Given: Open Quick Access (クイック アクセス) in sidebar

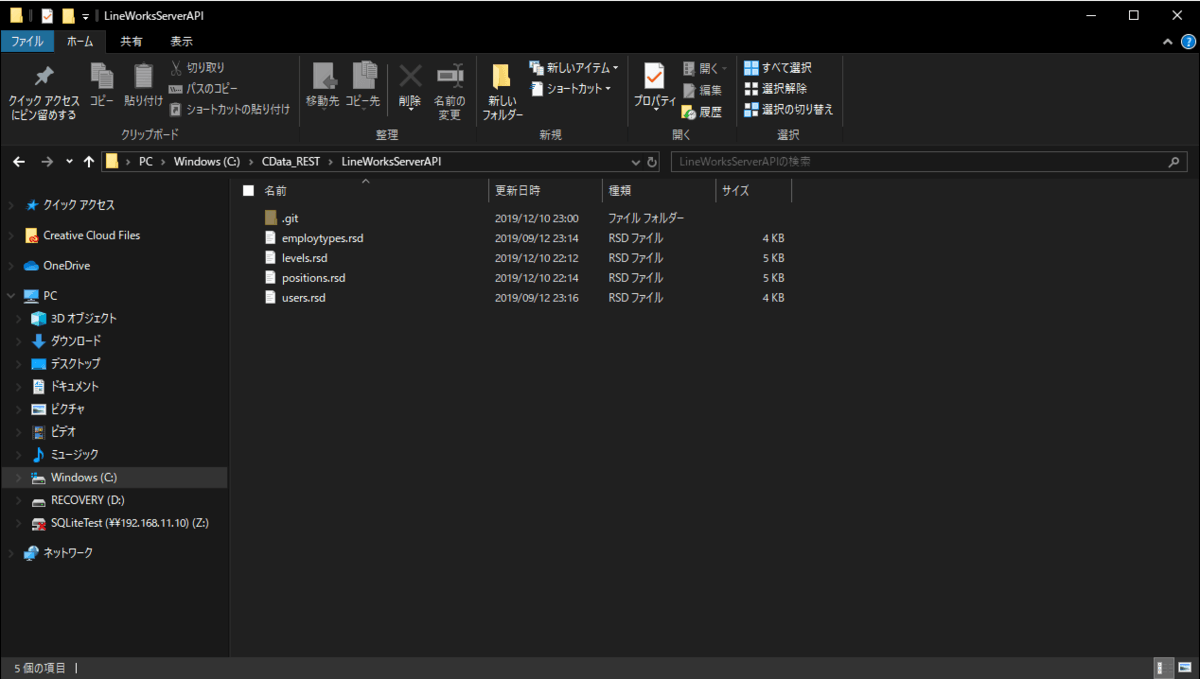Looking at the screenshot, I should [x=79, y=205].
